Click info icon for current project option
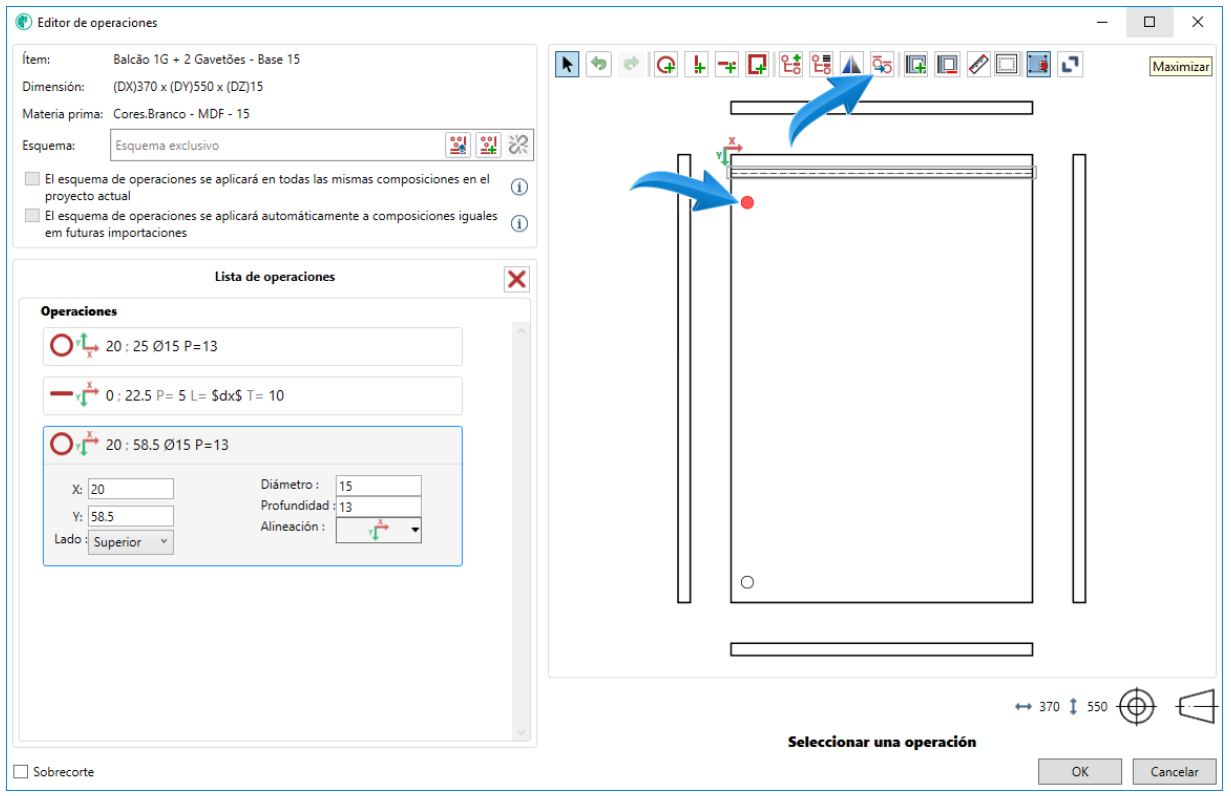Image resolution: width=1231 pixels, height=796 pixels. 519,188
